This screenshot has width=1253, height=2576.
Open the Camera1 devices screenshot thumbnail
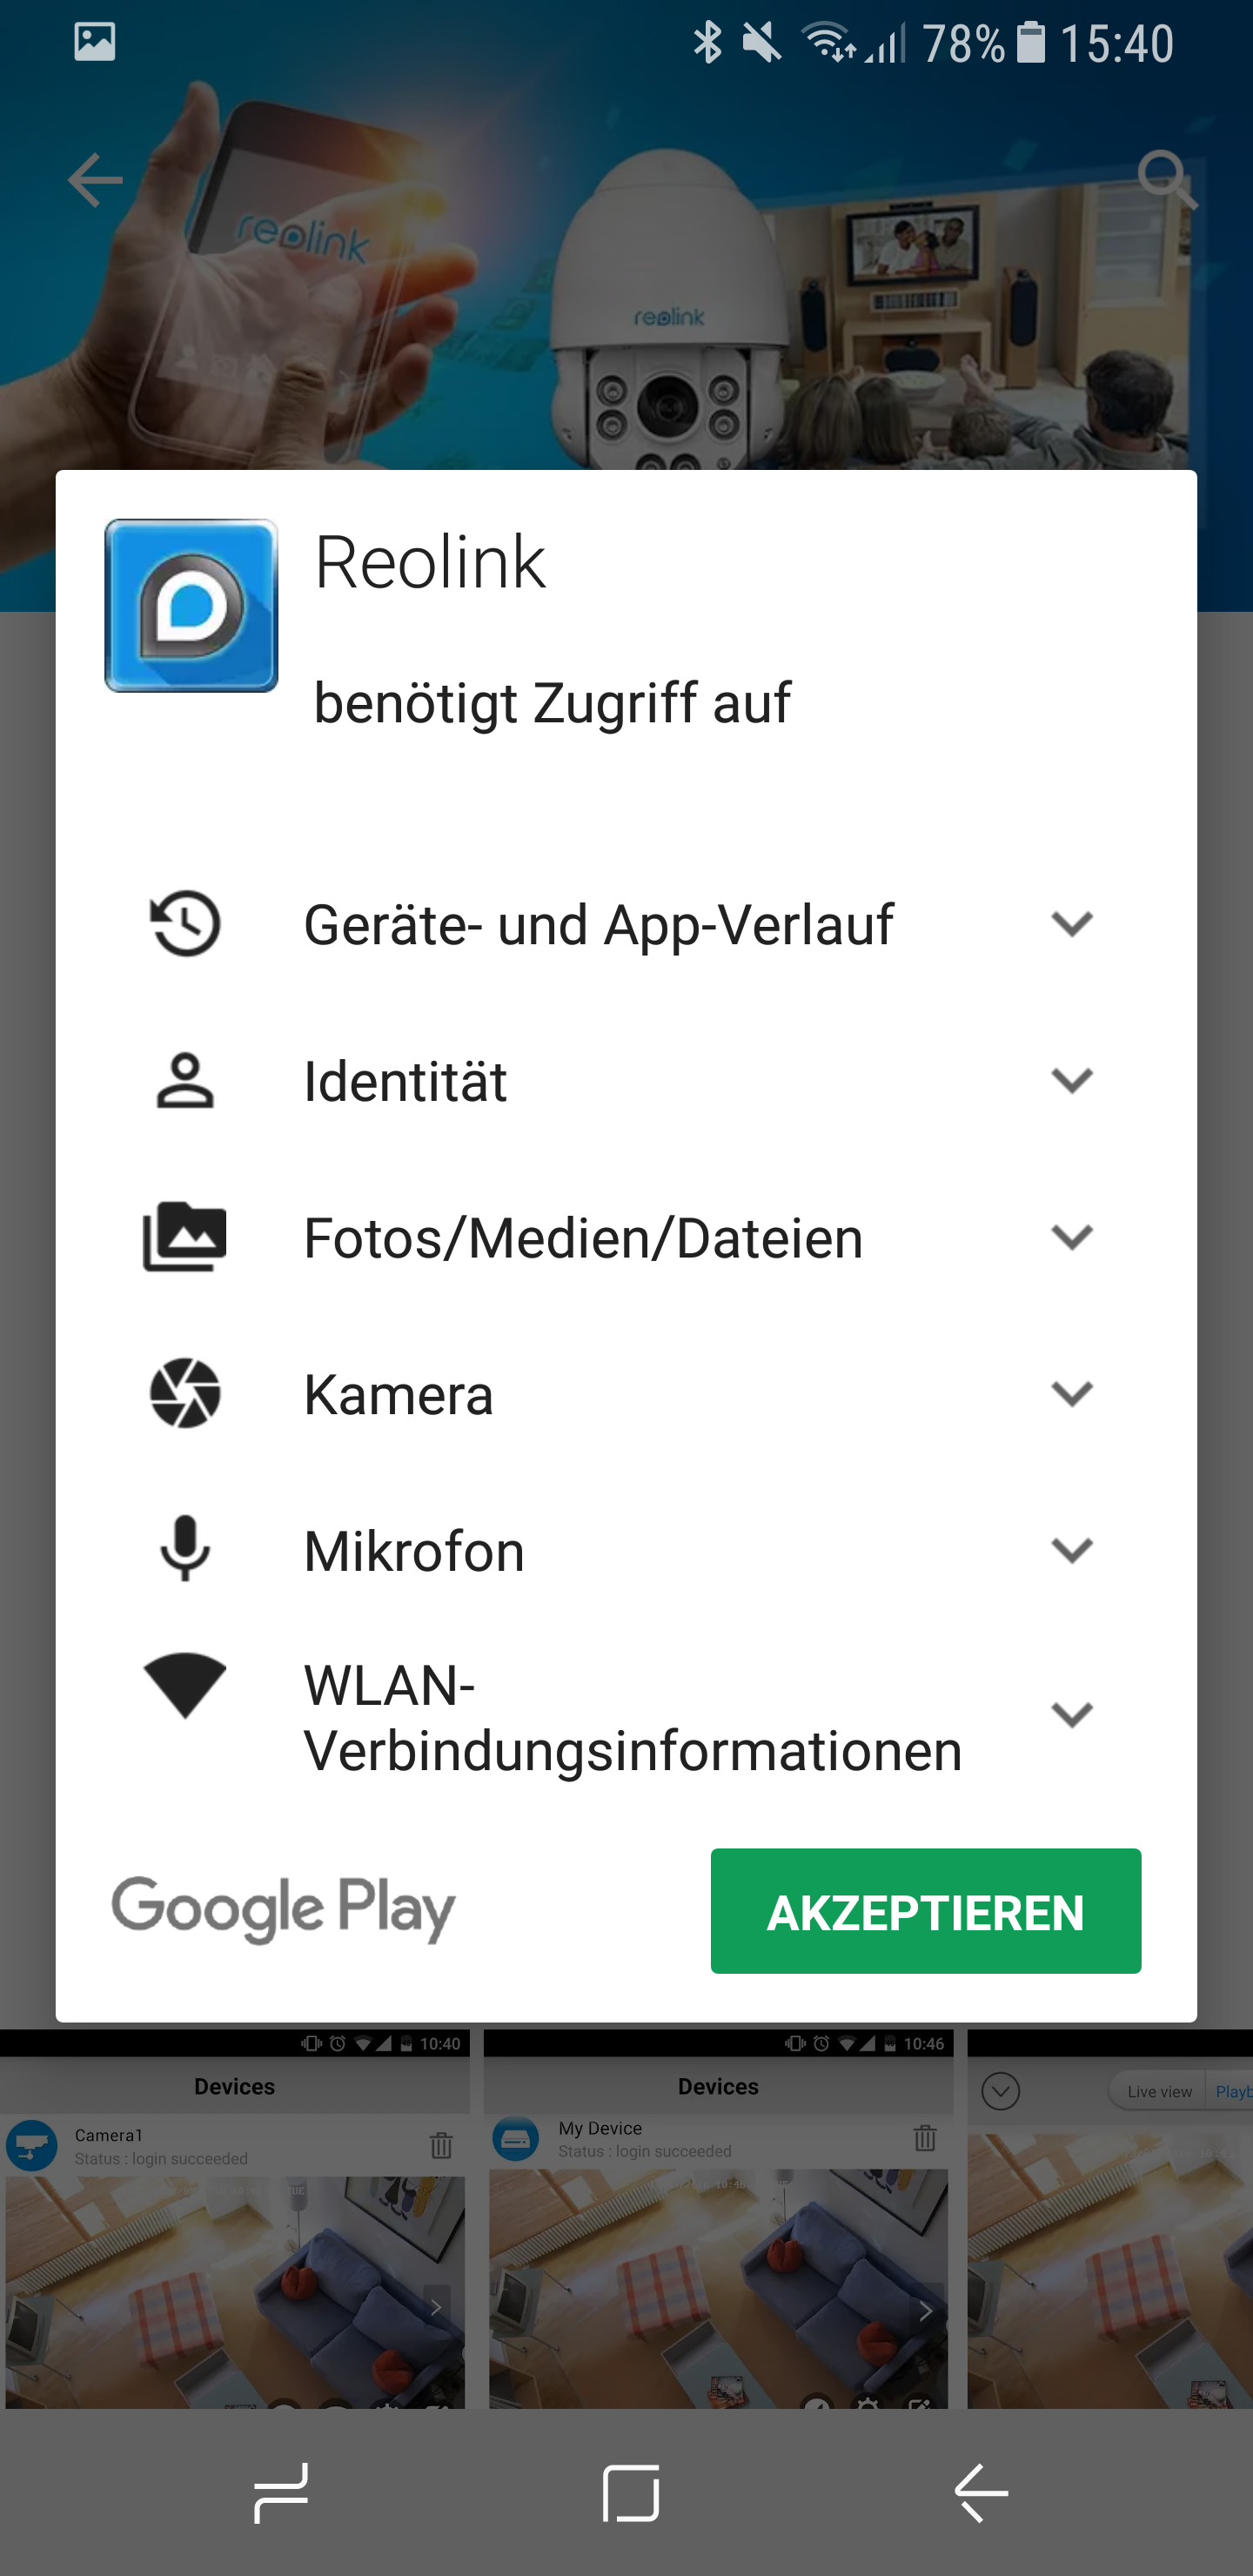(x=234, y=2218)
